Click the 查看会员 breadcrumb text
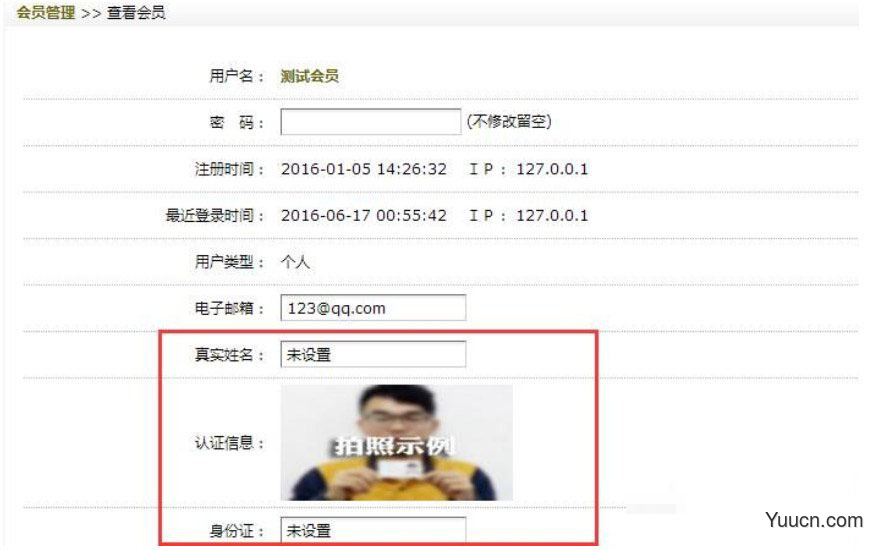The width and height of the screenshot is (876, 550). coord(136,12)
